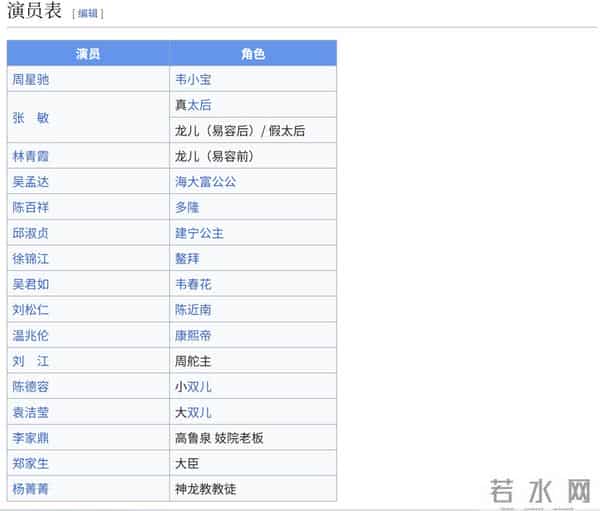Open the 多隆 character link
The width and height of the screenshot is (600, 511).
point(187,207)
